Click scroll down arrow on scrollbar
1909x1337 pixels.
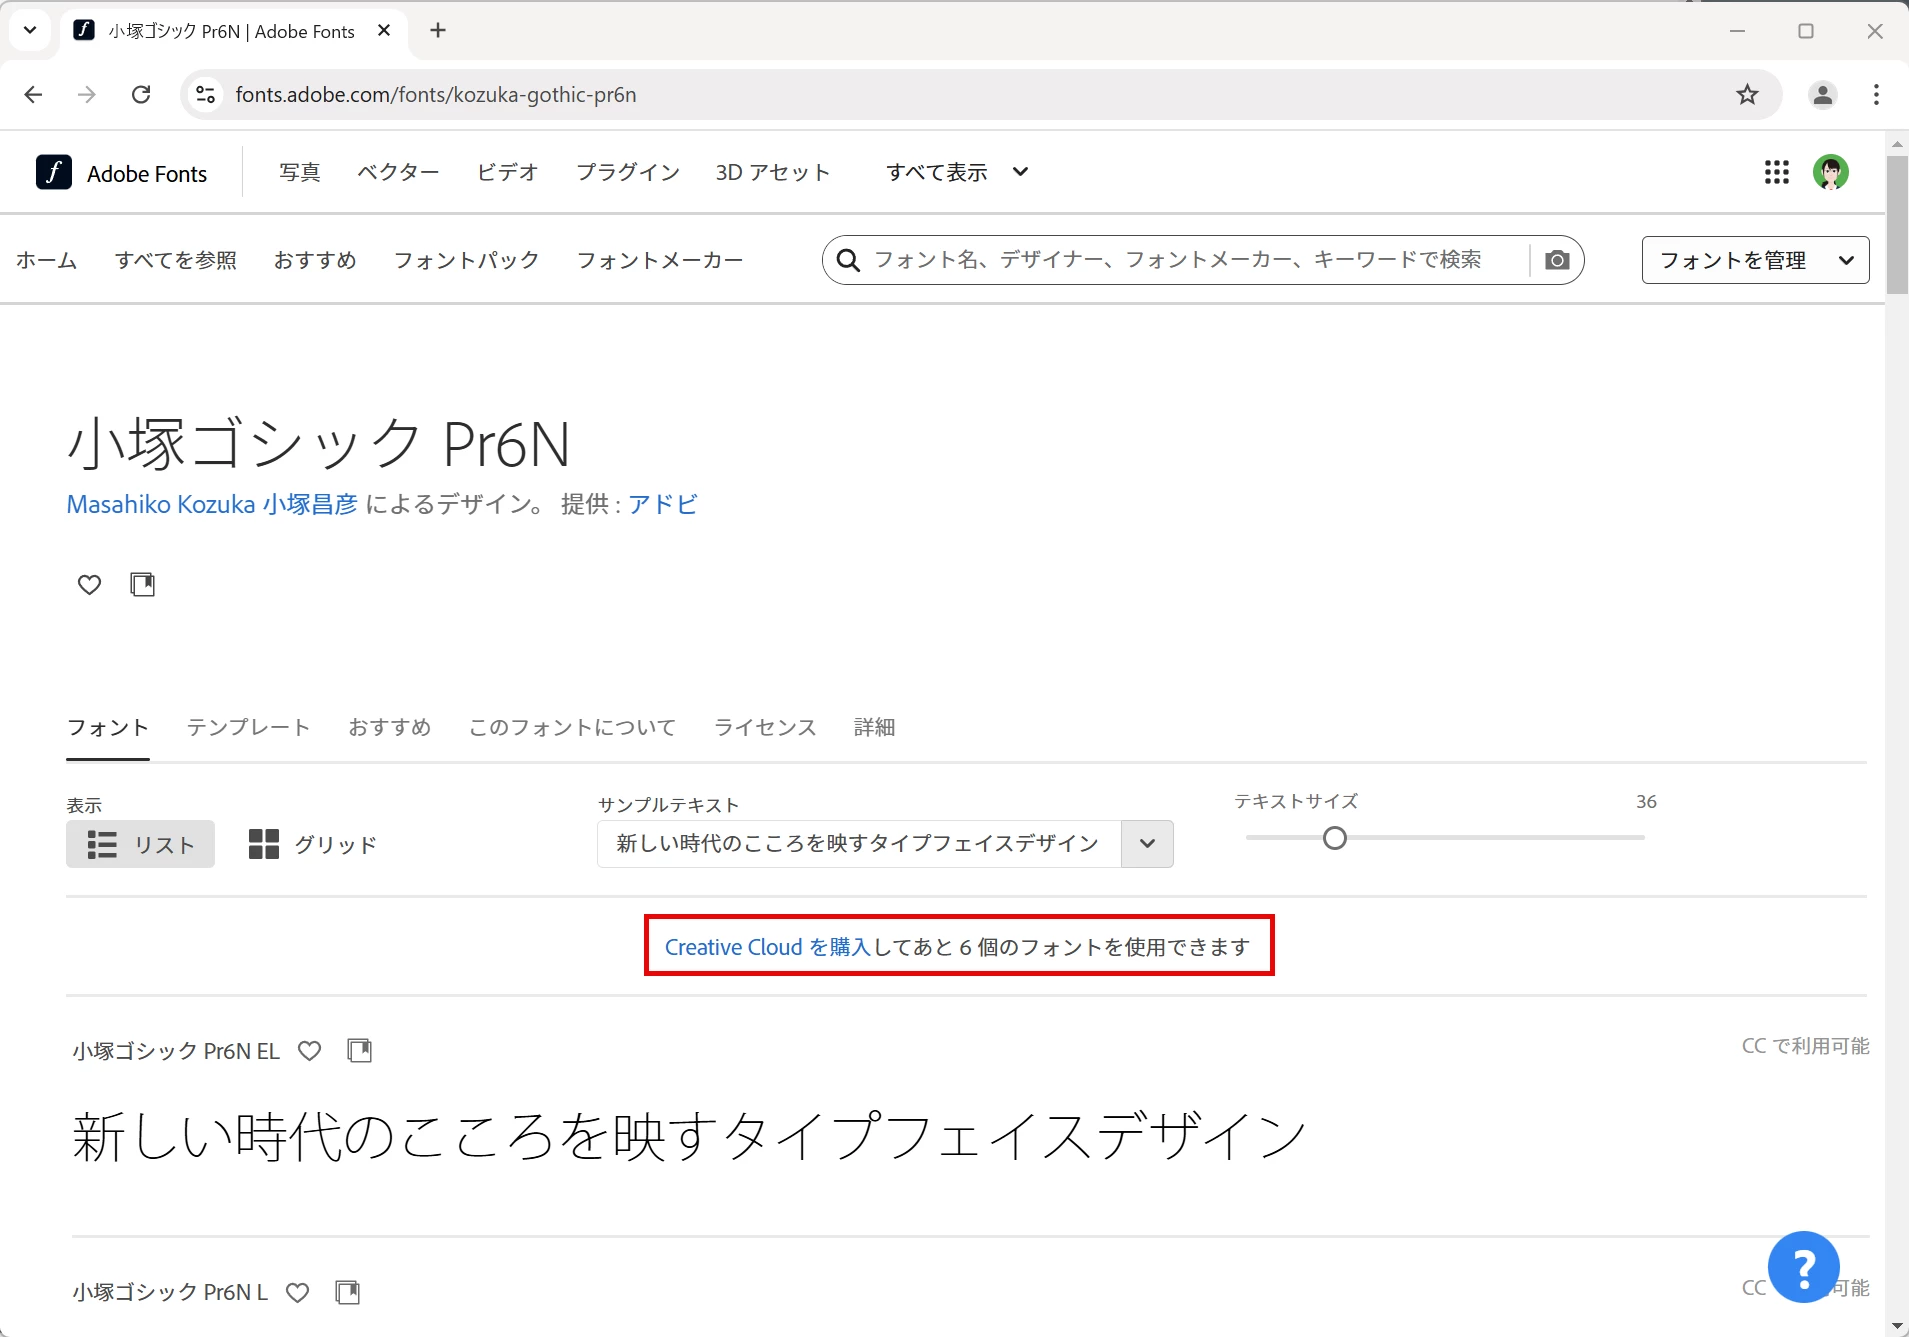click(x=1897, y=1326)
